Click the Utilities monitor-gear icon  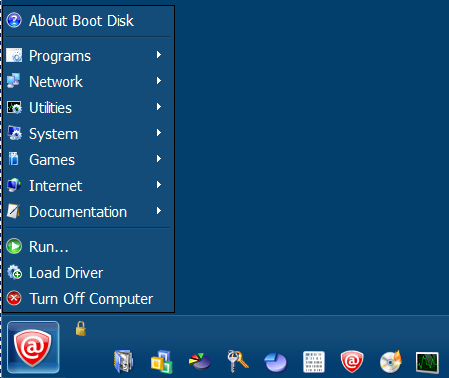click(14, 107)
